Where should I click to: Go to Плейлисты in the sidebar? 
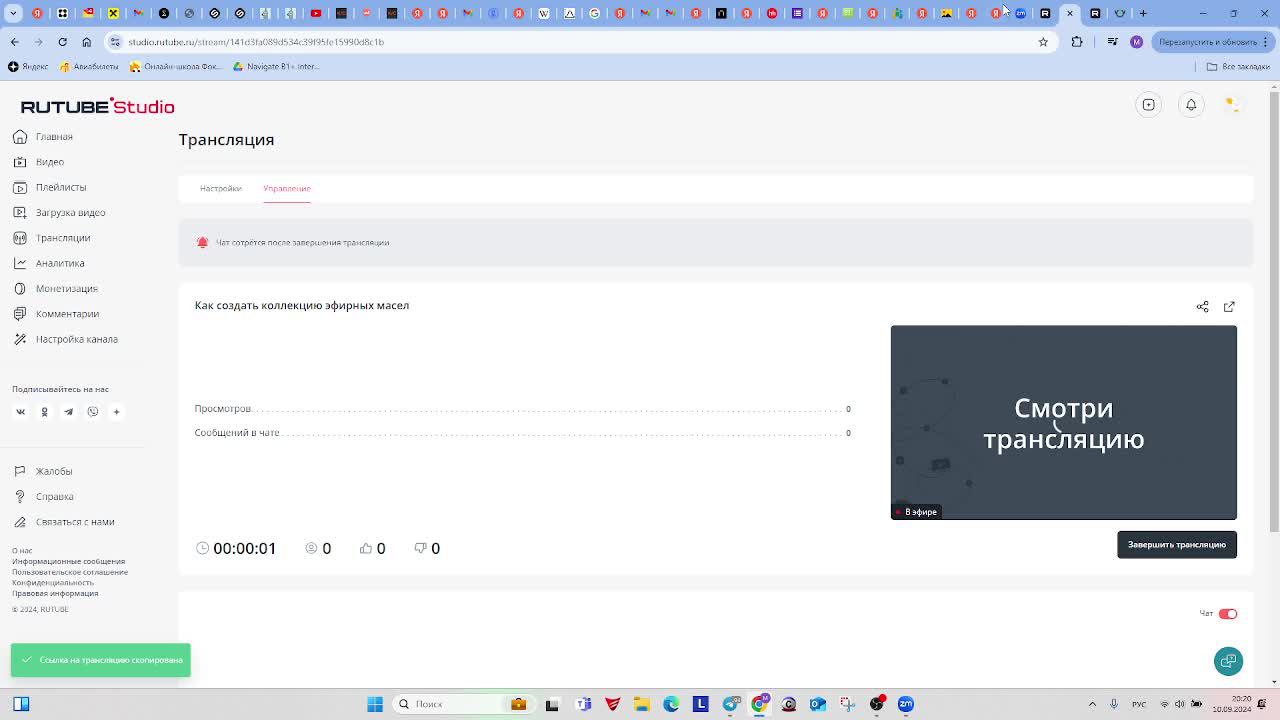coord(50,187)
